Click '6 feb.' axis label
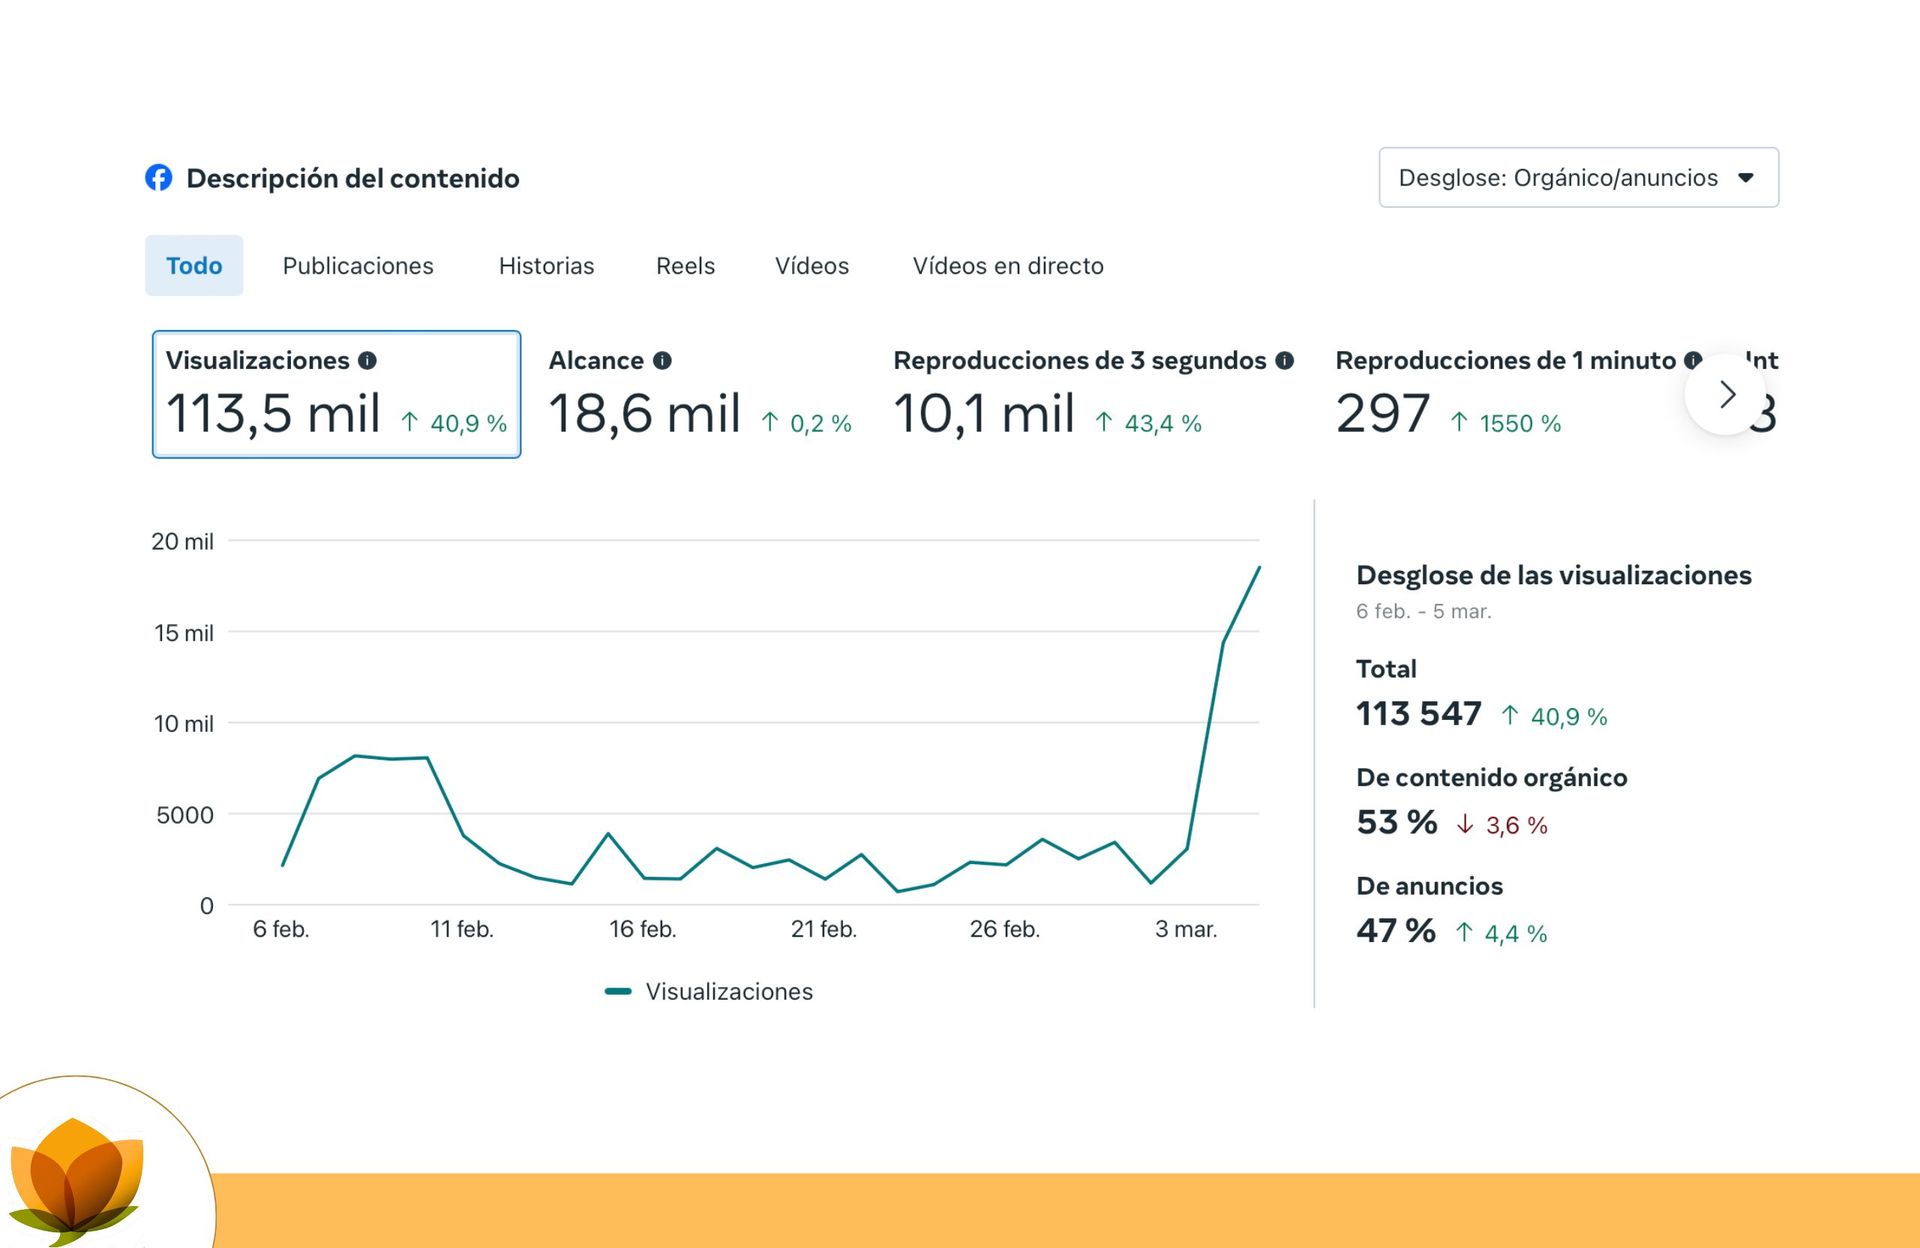 click(281, 930)
